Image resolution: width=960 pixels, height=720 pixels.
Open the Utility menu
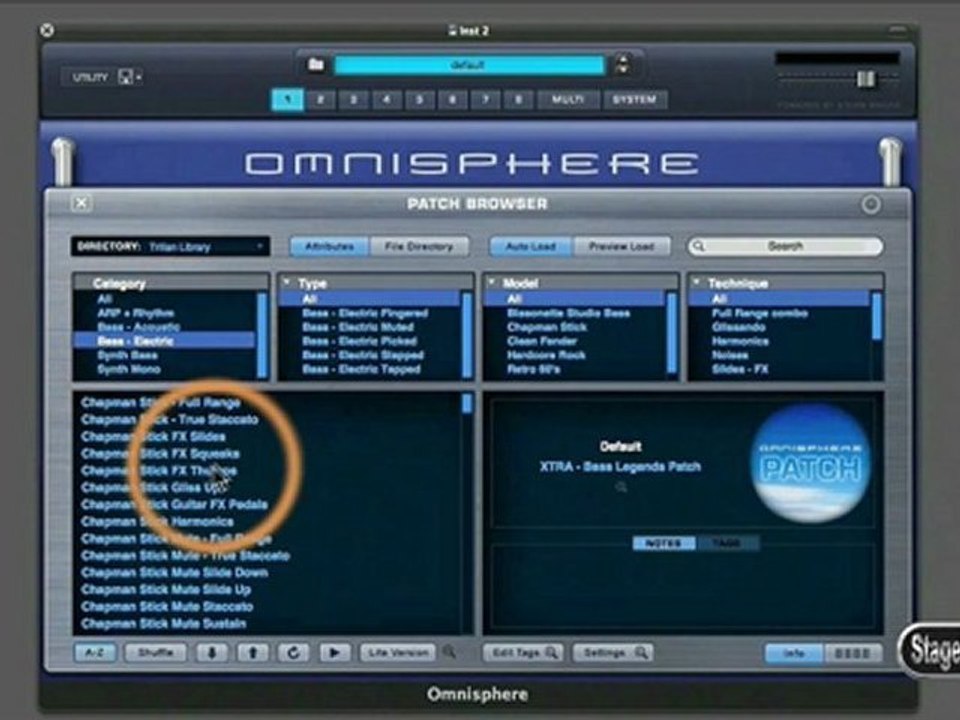[x=102, y=77]
